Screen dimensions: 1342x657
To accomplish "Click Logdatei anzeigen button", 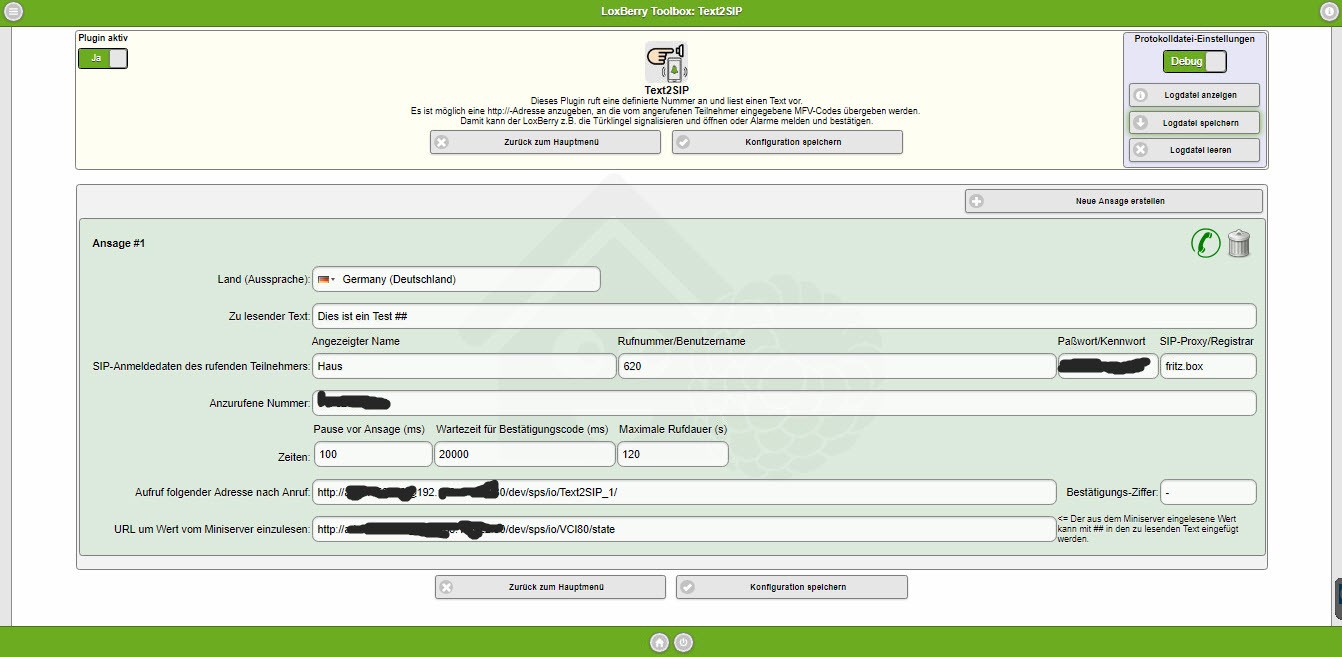I will 1194,95.
